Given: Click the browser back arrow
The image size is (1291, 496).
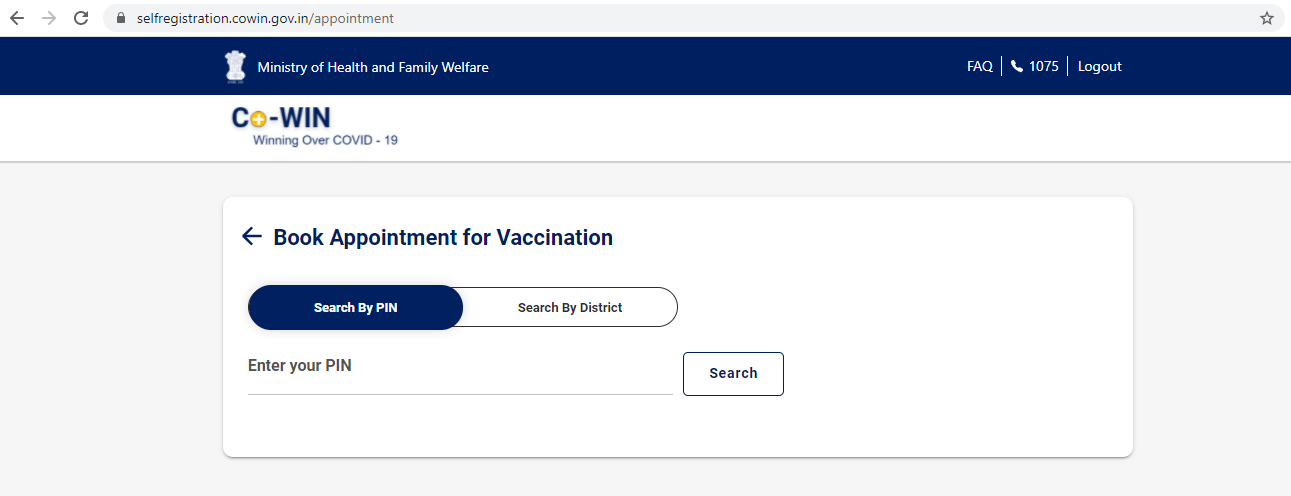Looking at the screenshot, I should 17,18.
